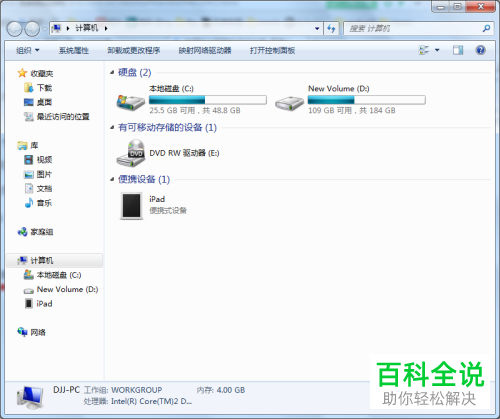500x419 pixels.
Task: Select the iPad portable device icon
Action: click(x=131, y=206)
